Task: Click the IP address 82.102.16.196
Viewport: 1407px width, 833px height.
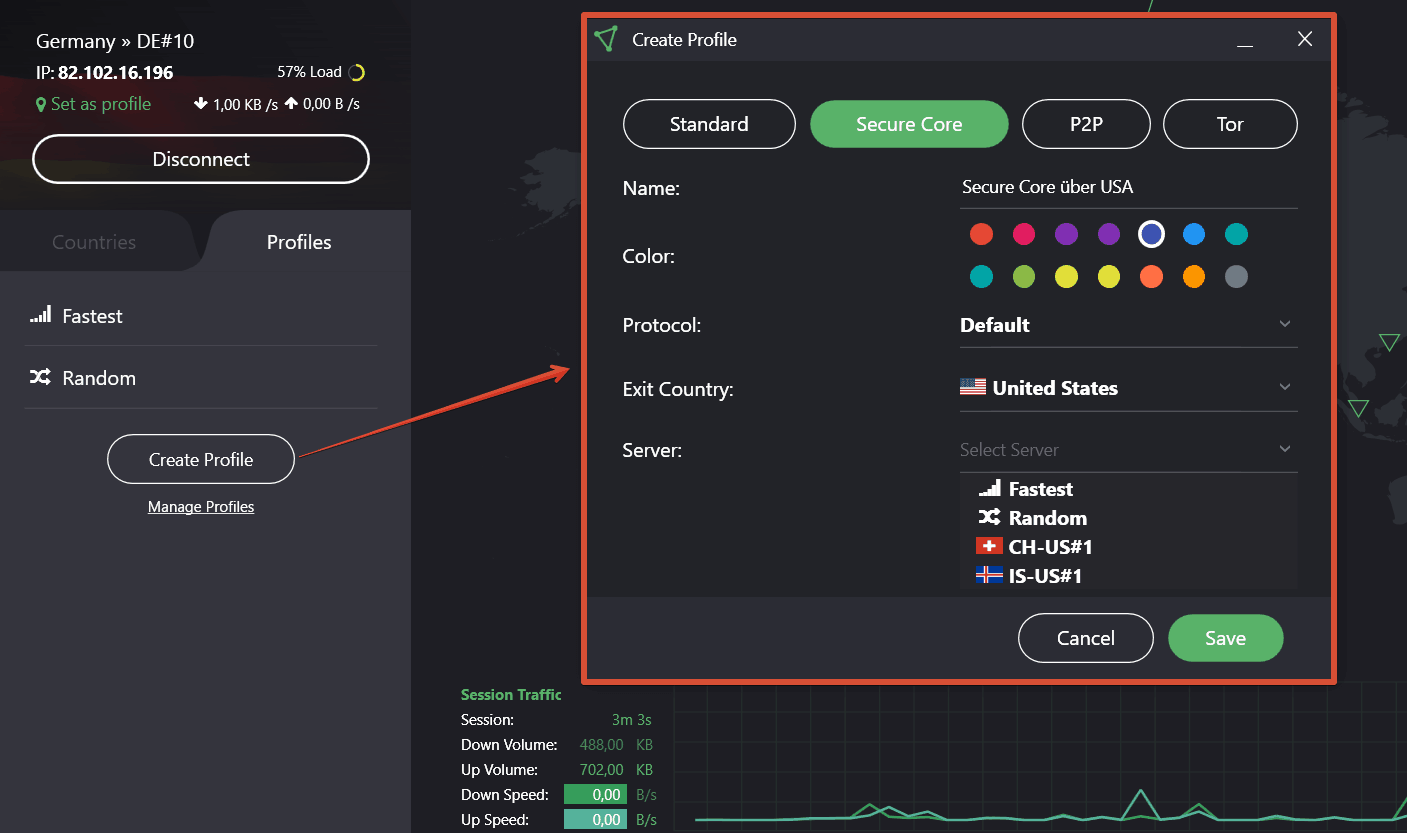Action: coord(115,73)
